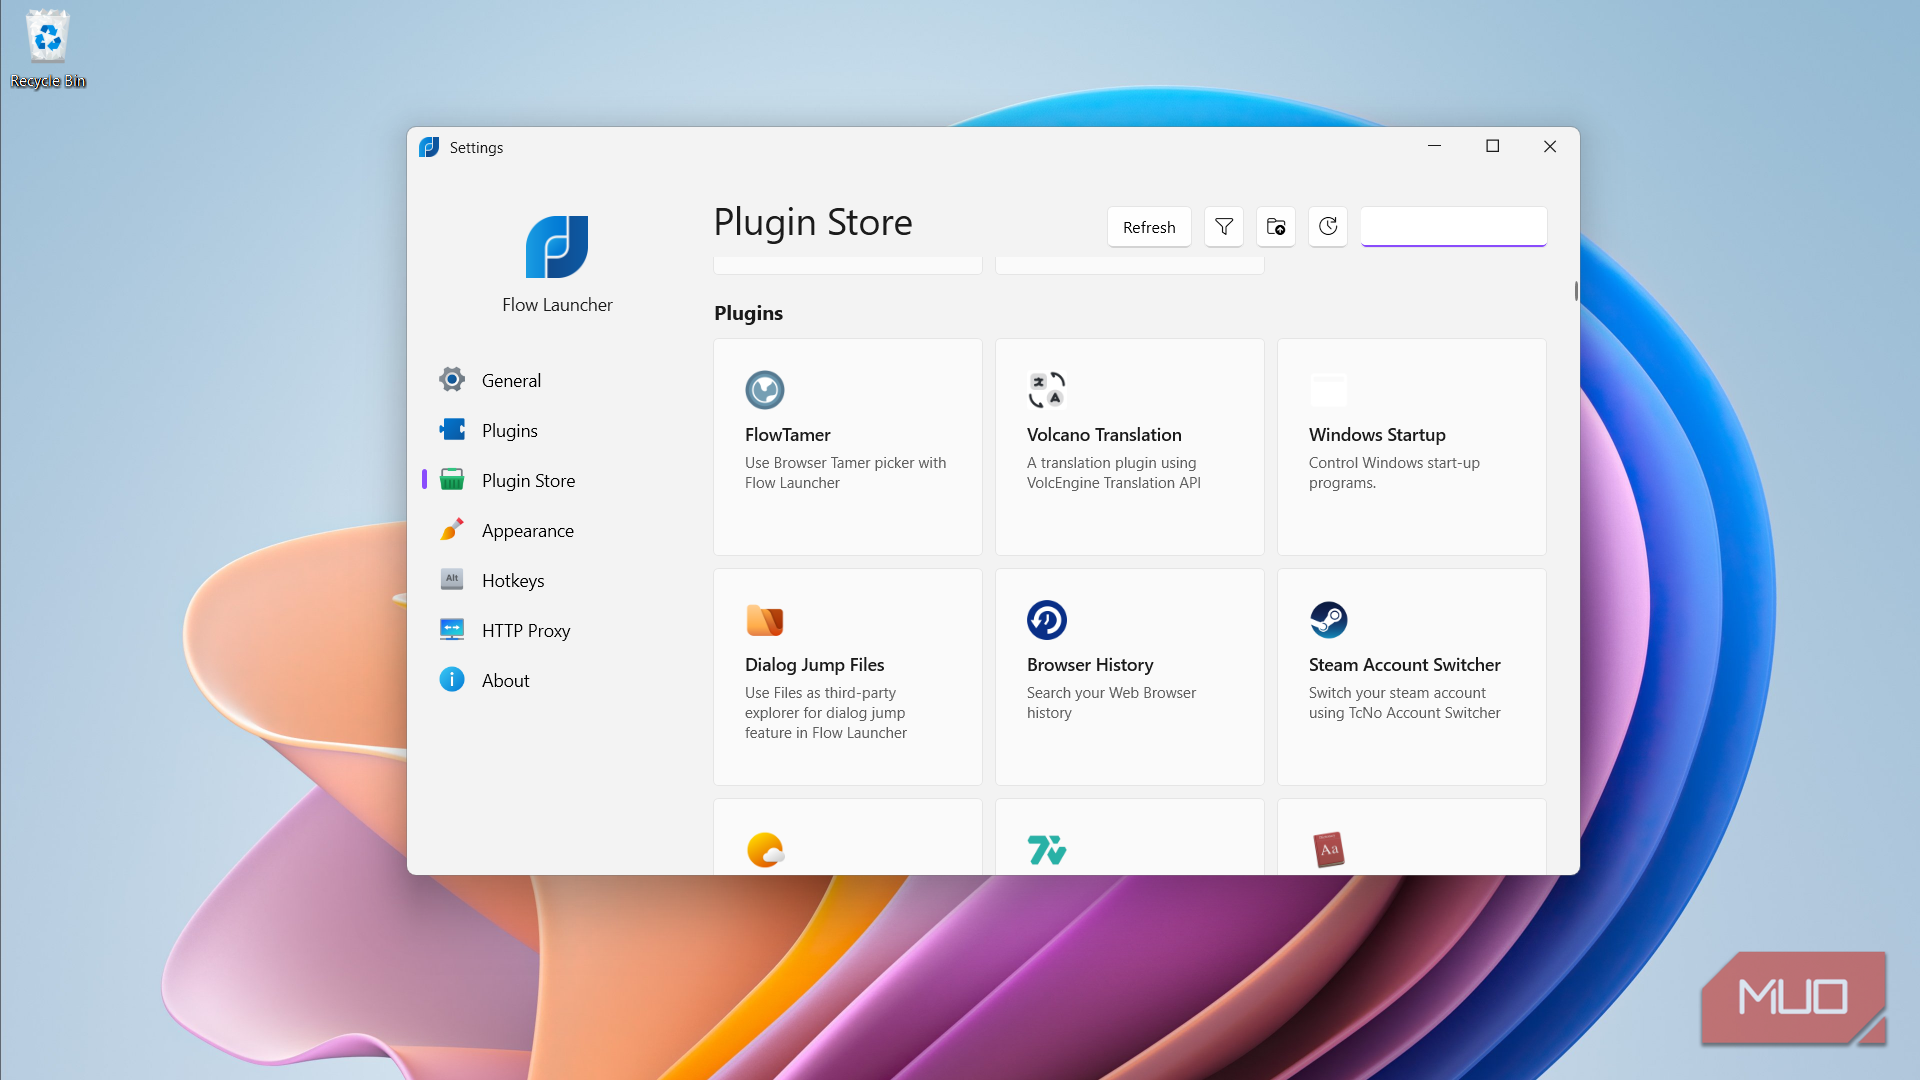Click the Volcano Translation plugin icon
1920x1080 pixels.
[x=1047, y=390]
